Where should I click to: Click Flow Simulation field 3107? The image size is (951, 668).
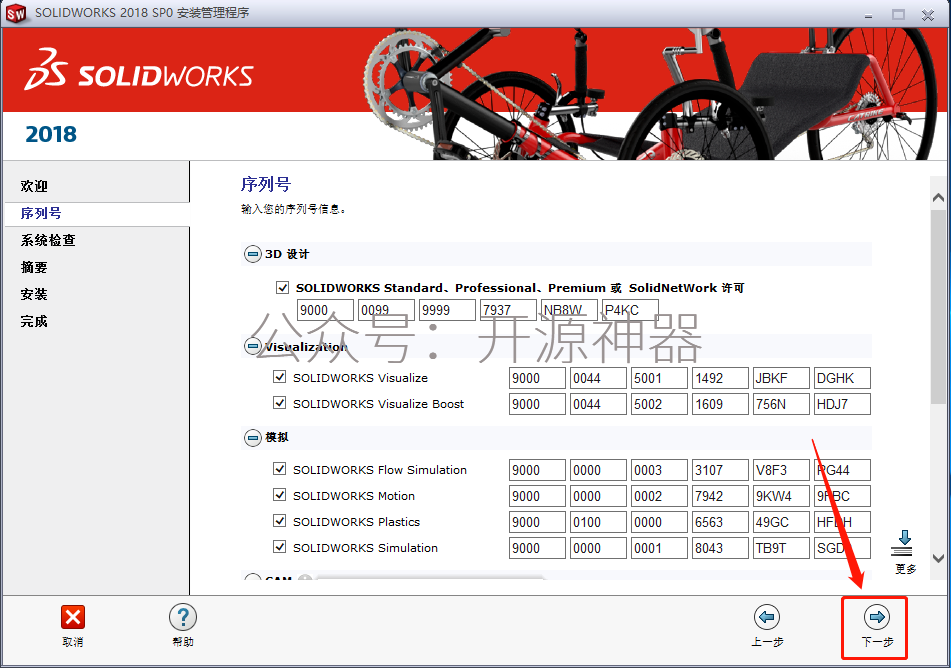click(x=721, y=470)
